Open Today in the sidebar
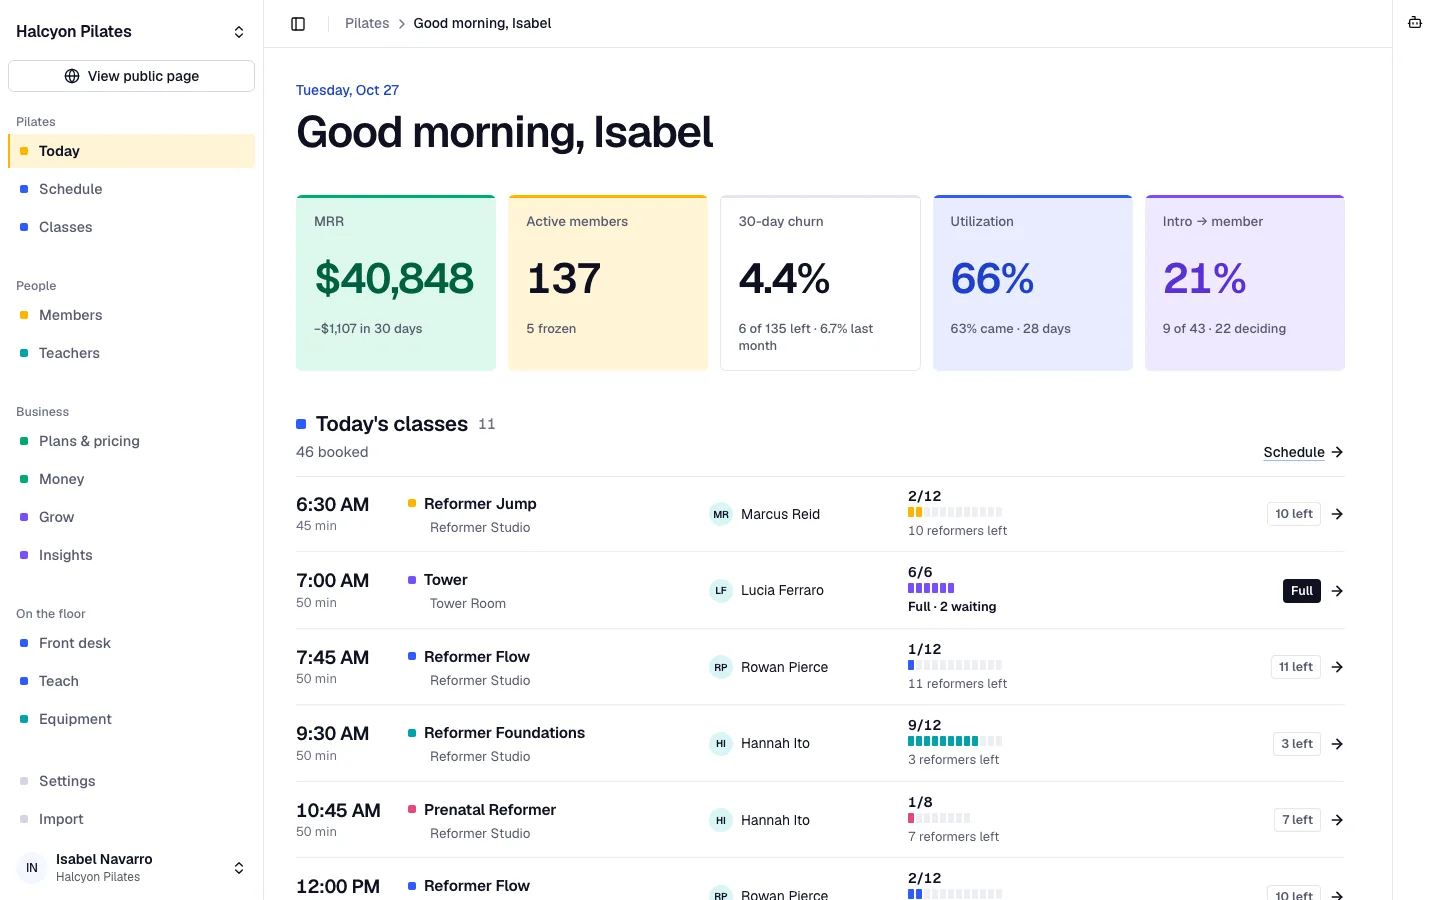 coord(131,151)
